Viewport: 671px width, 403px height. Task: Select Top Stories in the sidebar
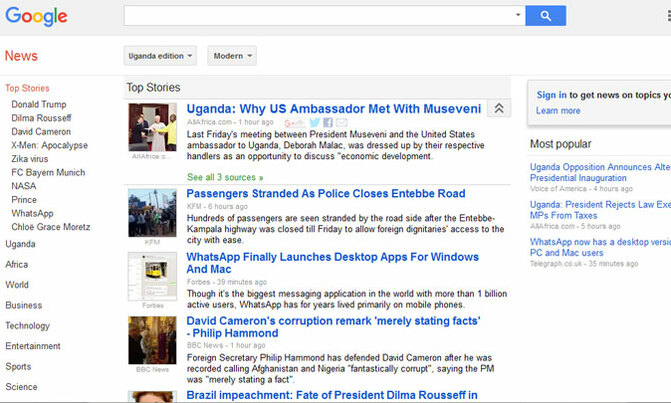[x=27, y=88]
